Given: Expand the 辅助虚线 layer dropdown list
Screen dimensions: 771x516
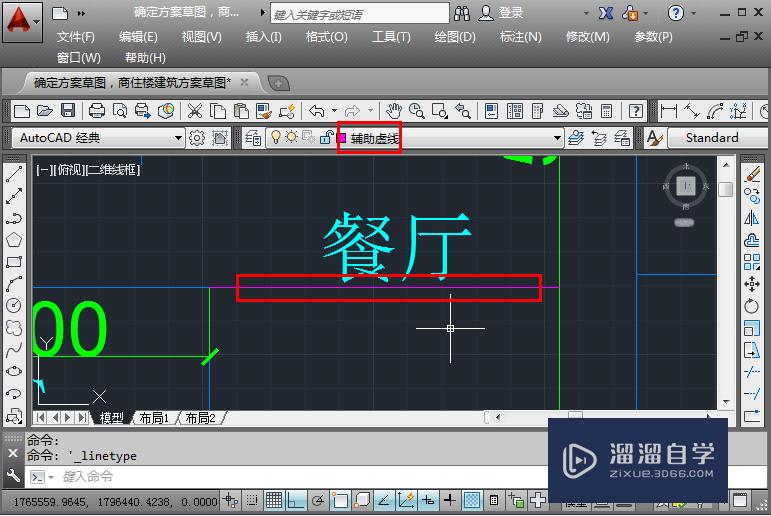Looking at the screenshot, I should (557, 138).
